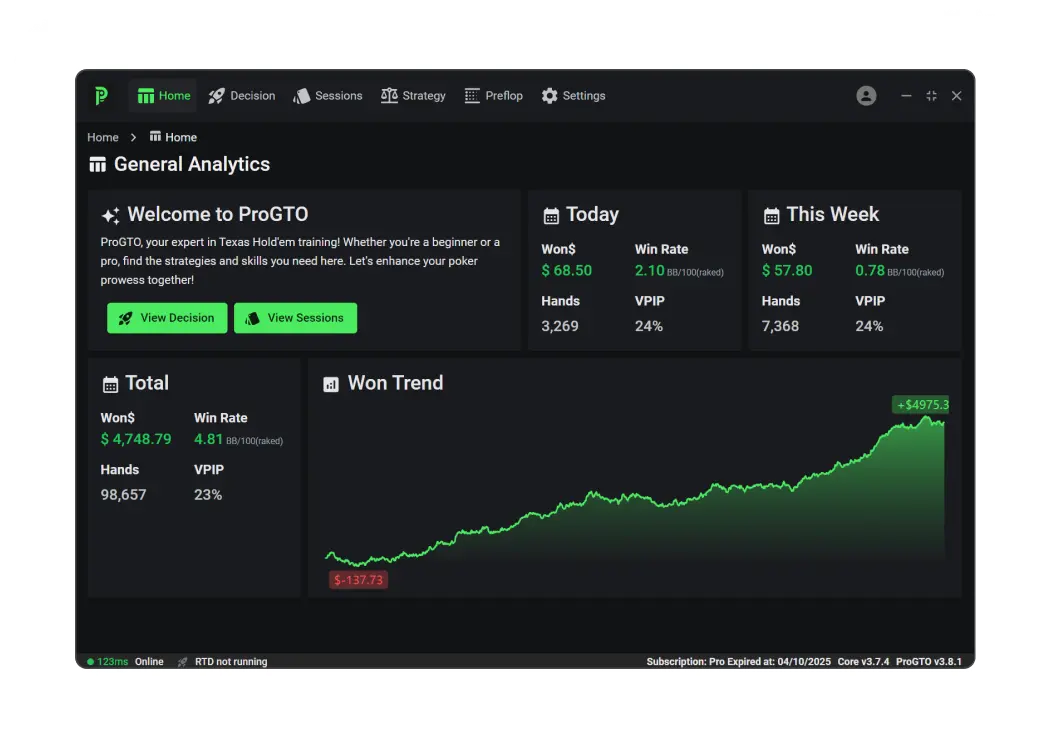
Task: Click the calendar icon beside This Week
Action: [x=771, y=216]
